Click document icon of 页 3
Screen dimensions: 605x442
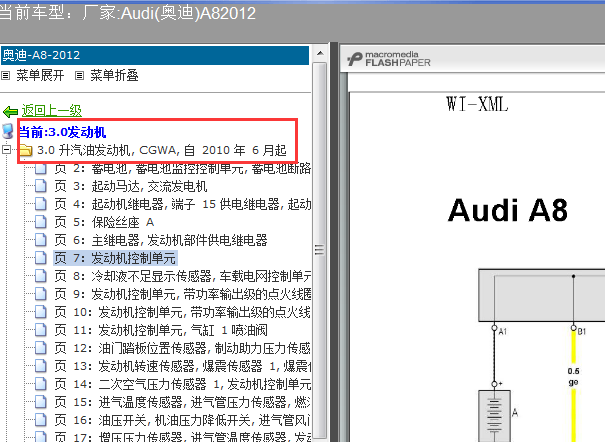(x=41, y=186)
